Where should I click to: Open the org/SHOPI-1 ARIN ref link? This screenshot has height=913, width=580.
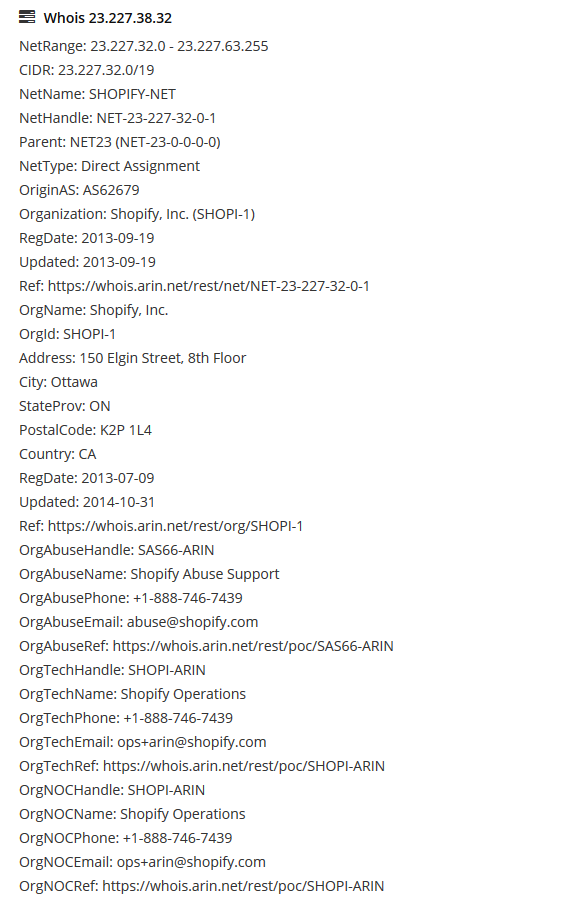tap(175, 526)
